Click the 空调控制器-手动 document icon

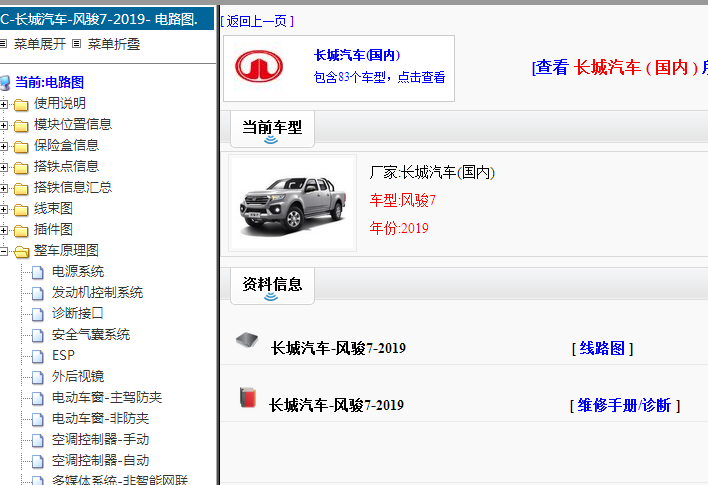point(38,440)
